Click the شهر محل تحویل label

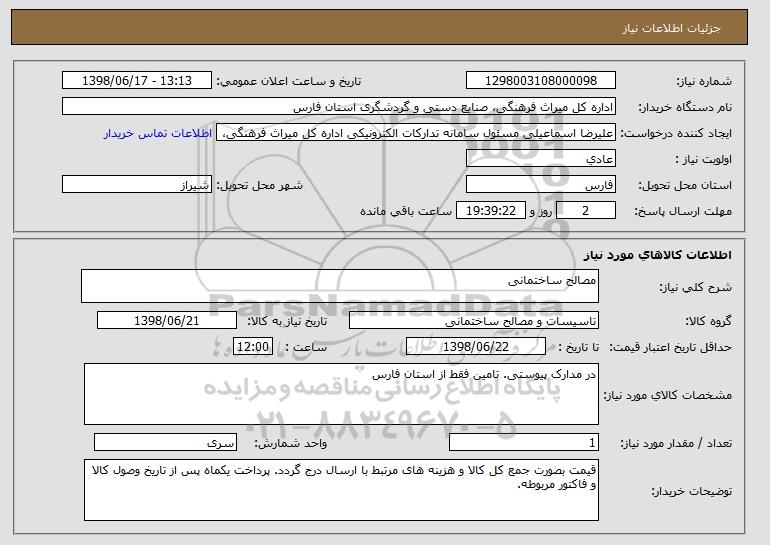[x=260, y=185]
